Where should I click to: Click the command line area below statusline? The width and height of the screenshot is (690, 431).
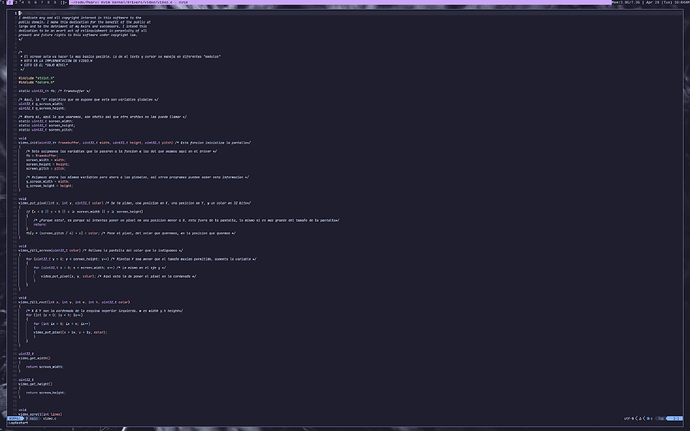(x=345, y=423)
